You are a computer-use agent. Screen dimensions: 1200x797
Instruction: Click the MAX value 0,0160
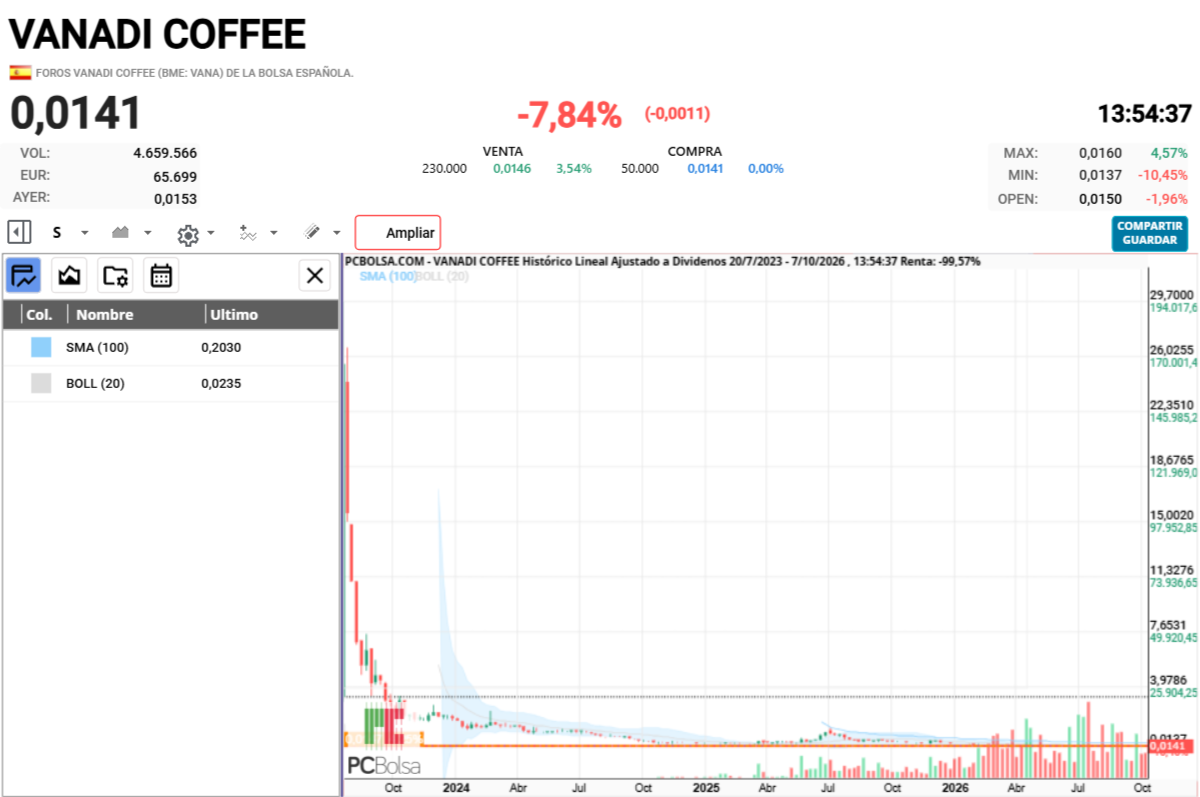tap(1100, 153)
